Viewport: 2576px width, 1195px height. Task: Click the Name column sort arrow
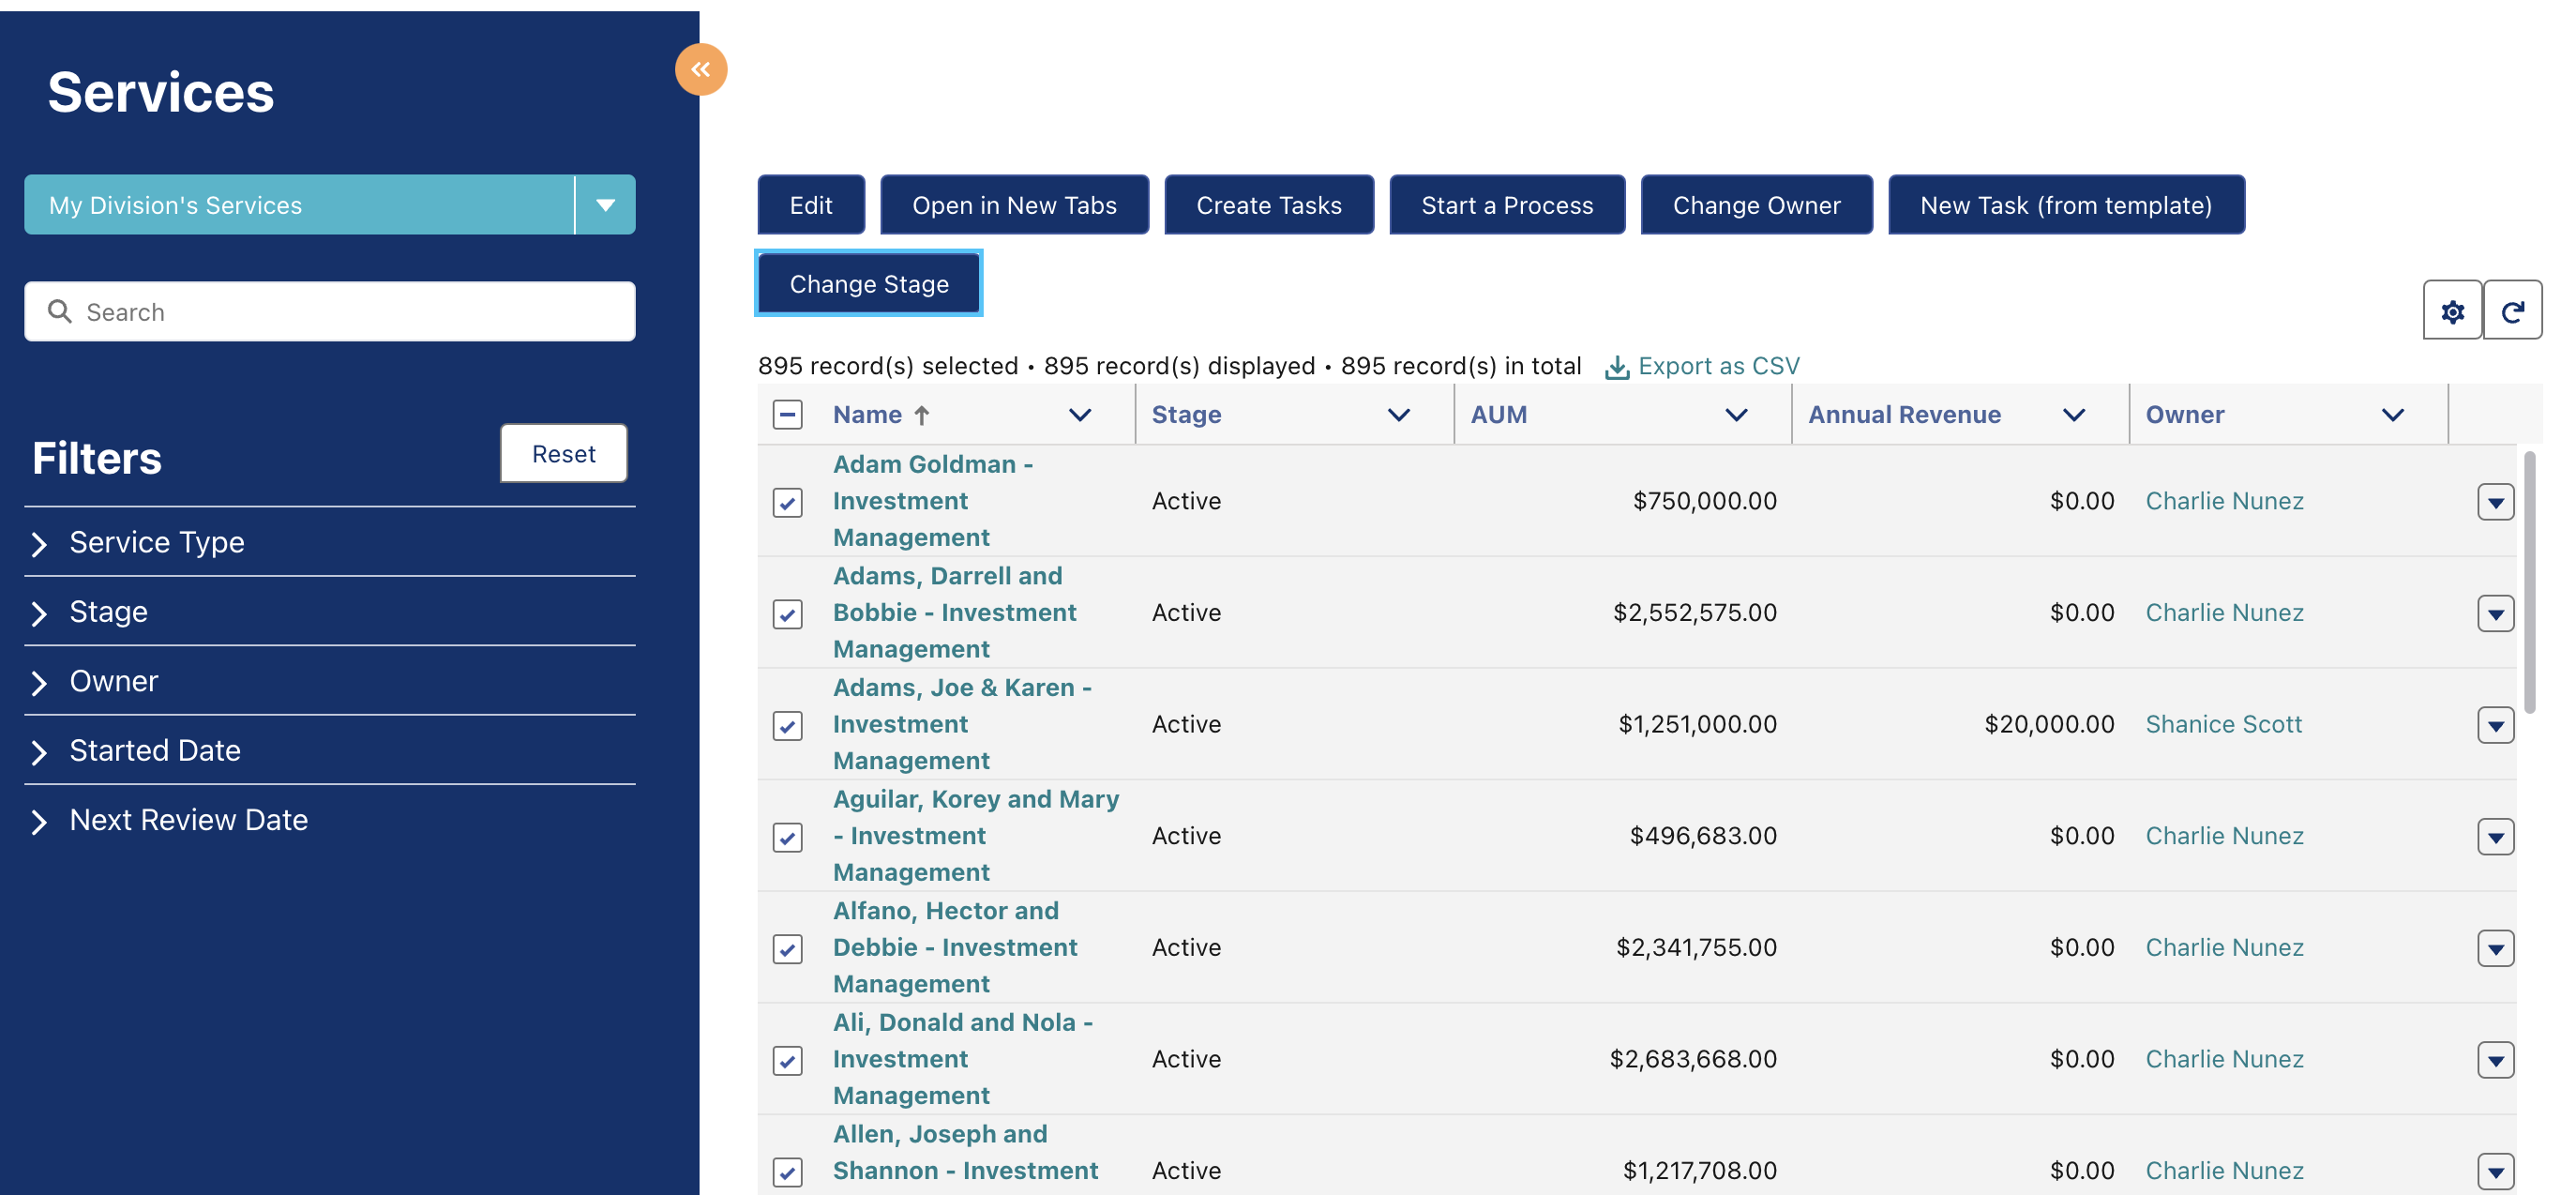click(x=922, y=415)
